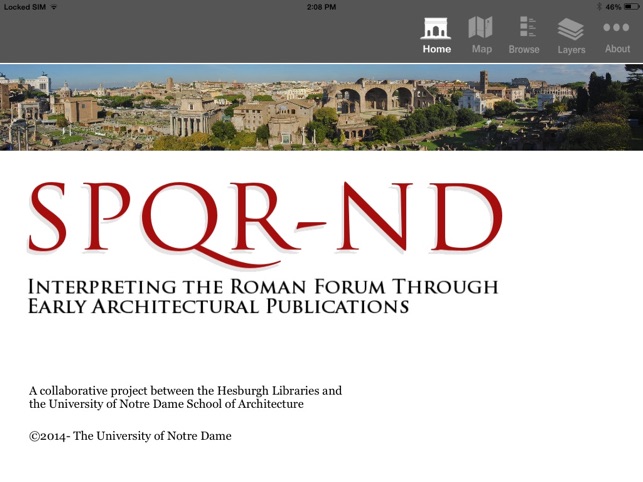The image size is (643, 482).
Task: Tap the Home arch icon
Action: (x=436, y=28)
